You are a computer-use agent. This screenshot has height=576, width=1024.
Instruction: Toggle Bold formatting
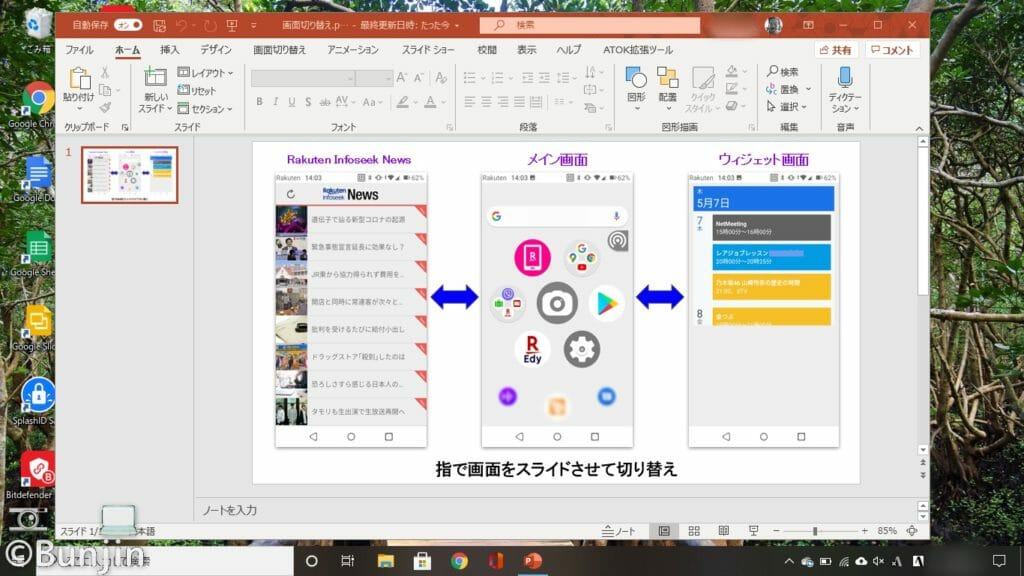[259, 102]
